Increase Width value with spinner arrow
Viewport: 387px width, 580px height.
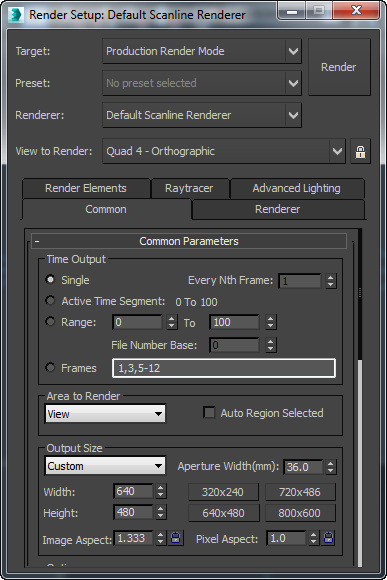click(160, 488)
